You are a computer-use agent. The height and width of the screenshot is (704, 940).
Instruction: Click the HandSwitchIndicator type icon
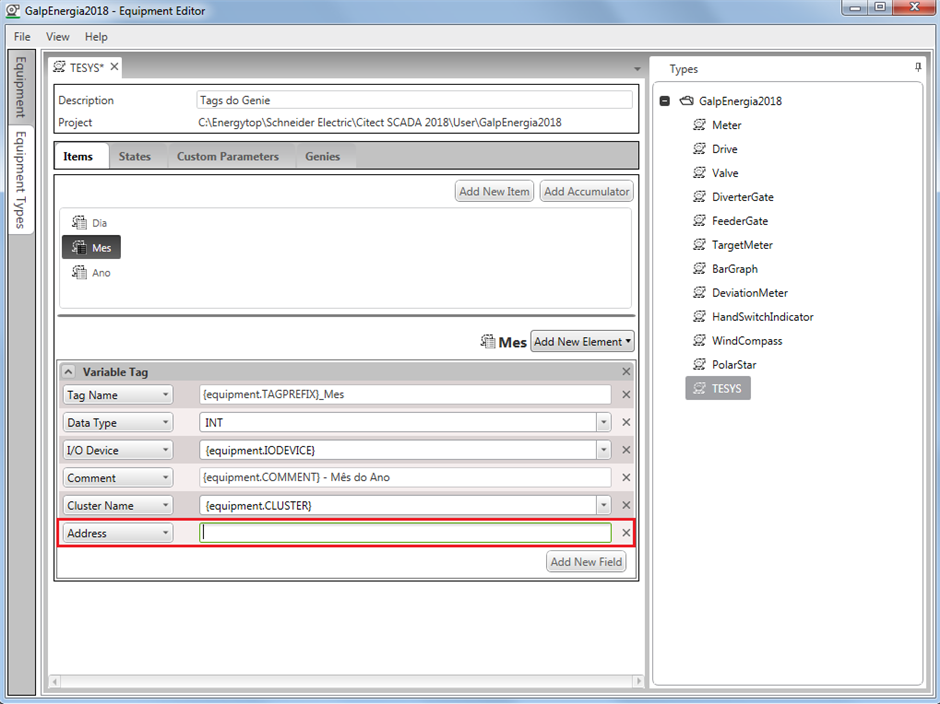click(x=699, y=317)
